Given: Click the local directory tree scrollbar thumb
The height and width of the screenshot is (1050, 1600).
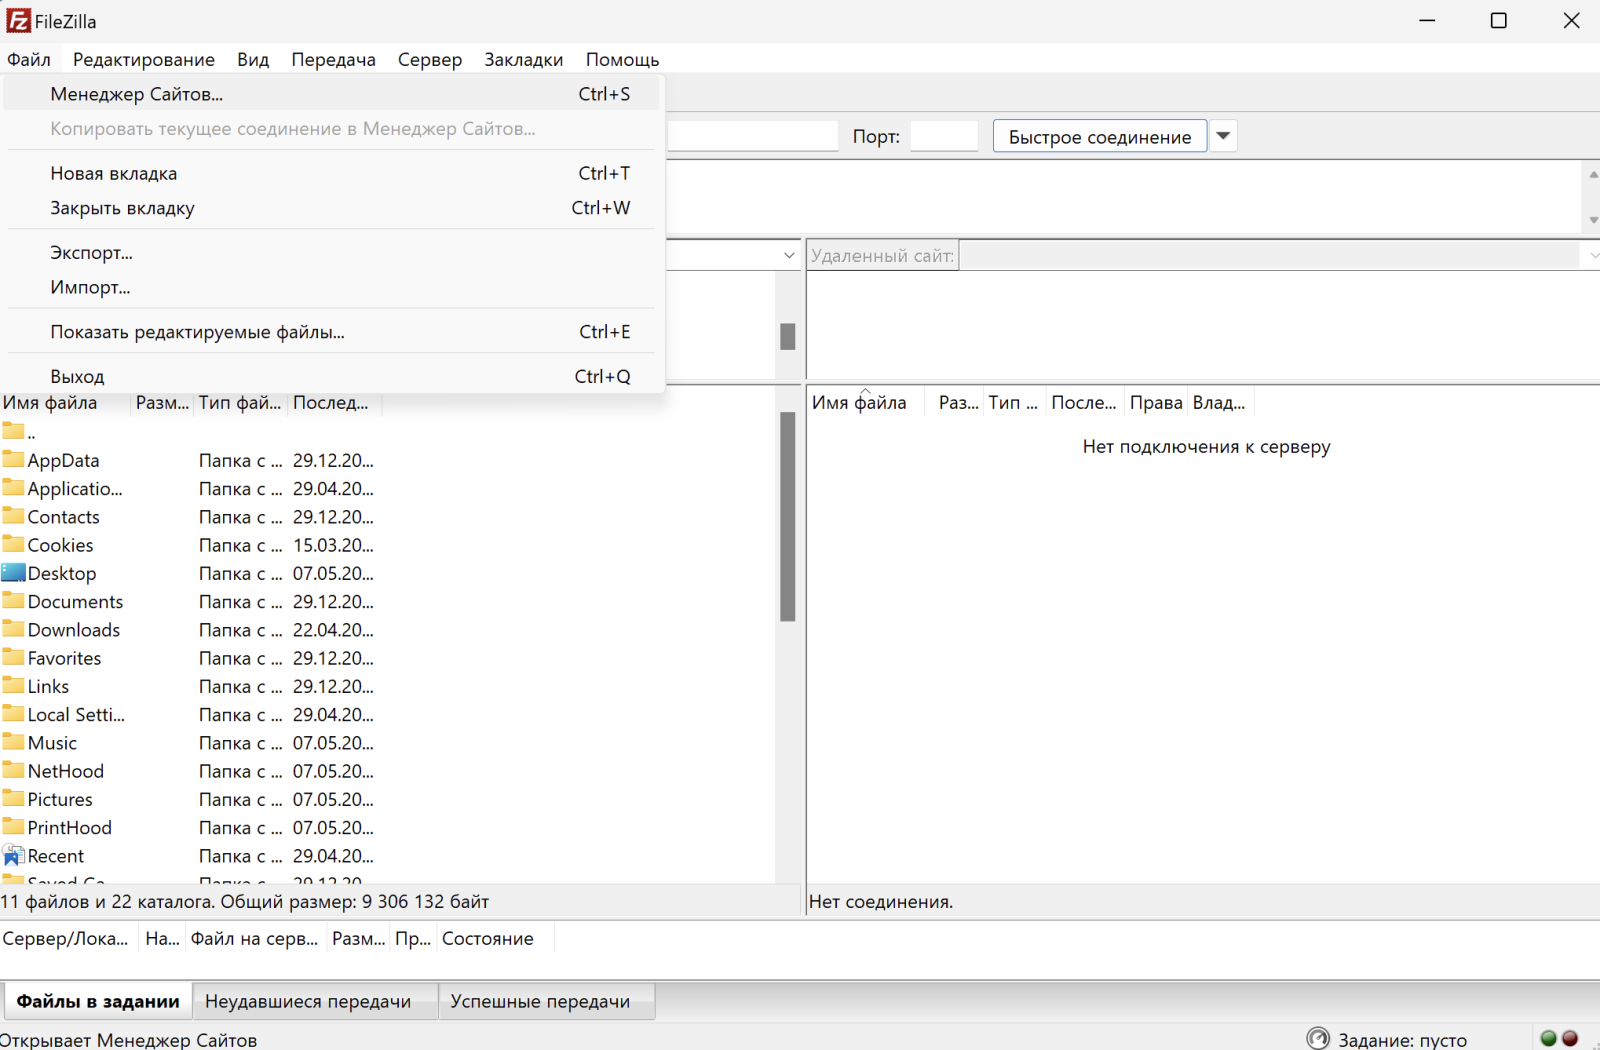Looking at the screenshot, I should (788, 336).
